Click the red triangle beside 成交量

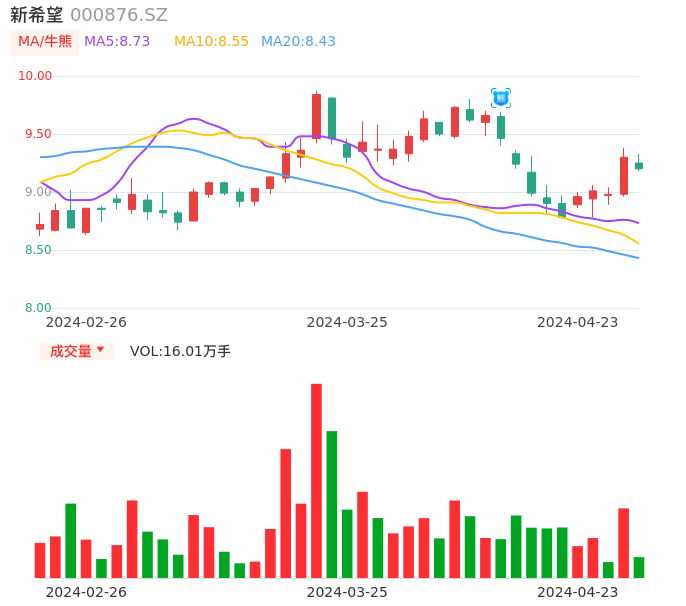click(100, 350)
